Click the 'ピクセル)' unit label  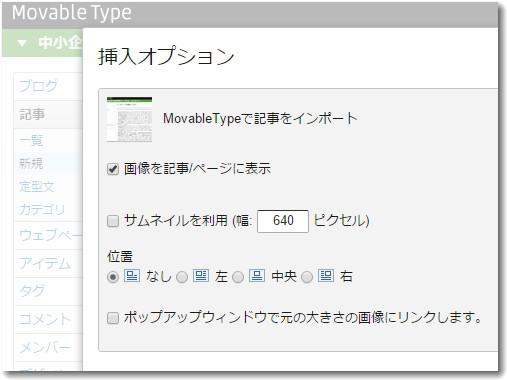click(x=341, y=221)
